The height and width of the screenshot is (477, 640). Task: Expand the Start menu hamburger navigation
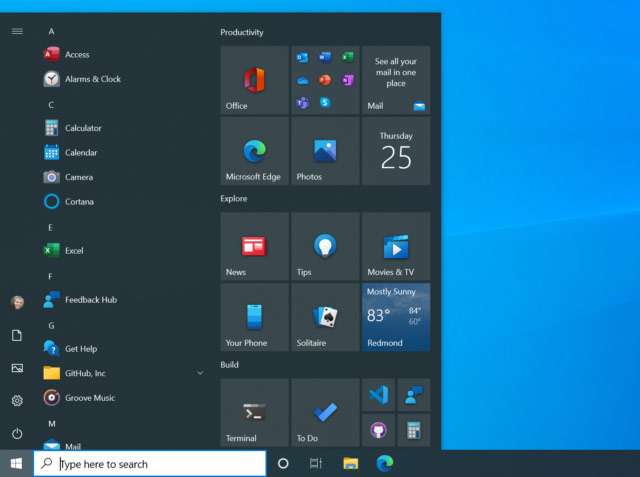click(x=17, y=31)
